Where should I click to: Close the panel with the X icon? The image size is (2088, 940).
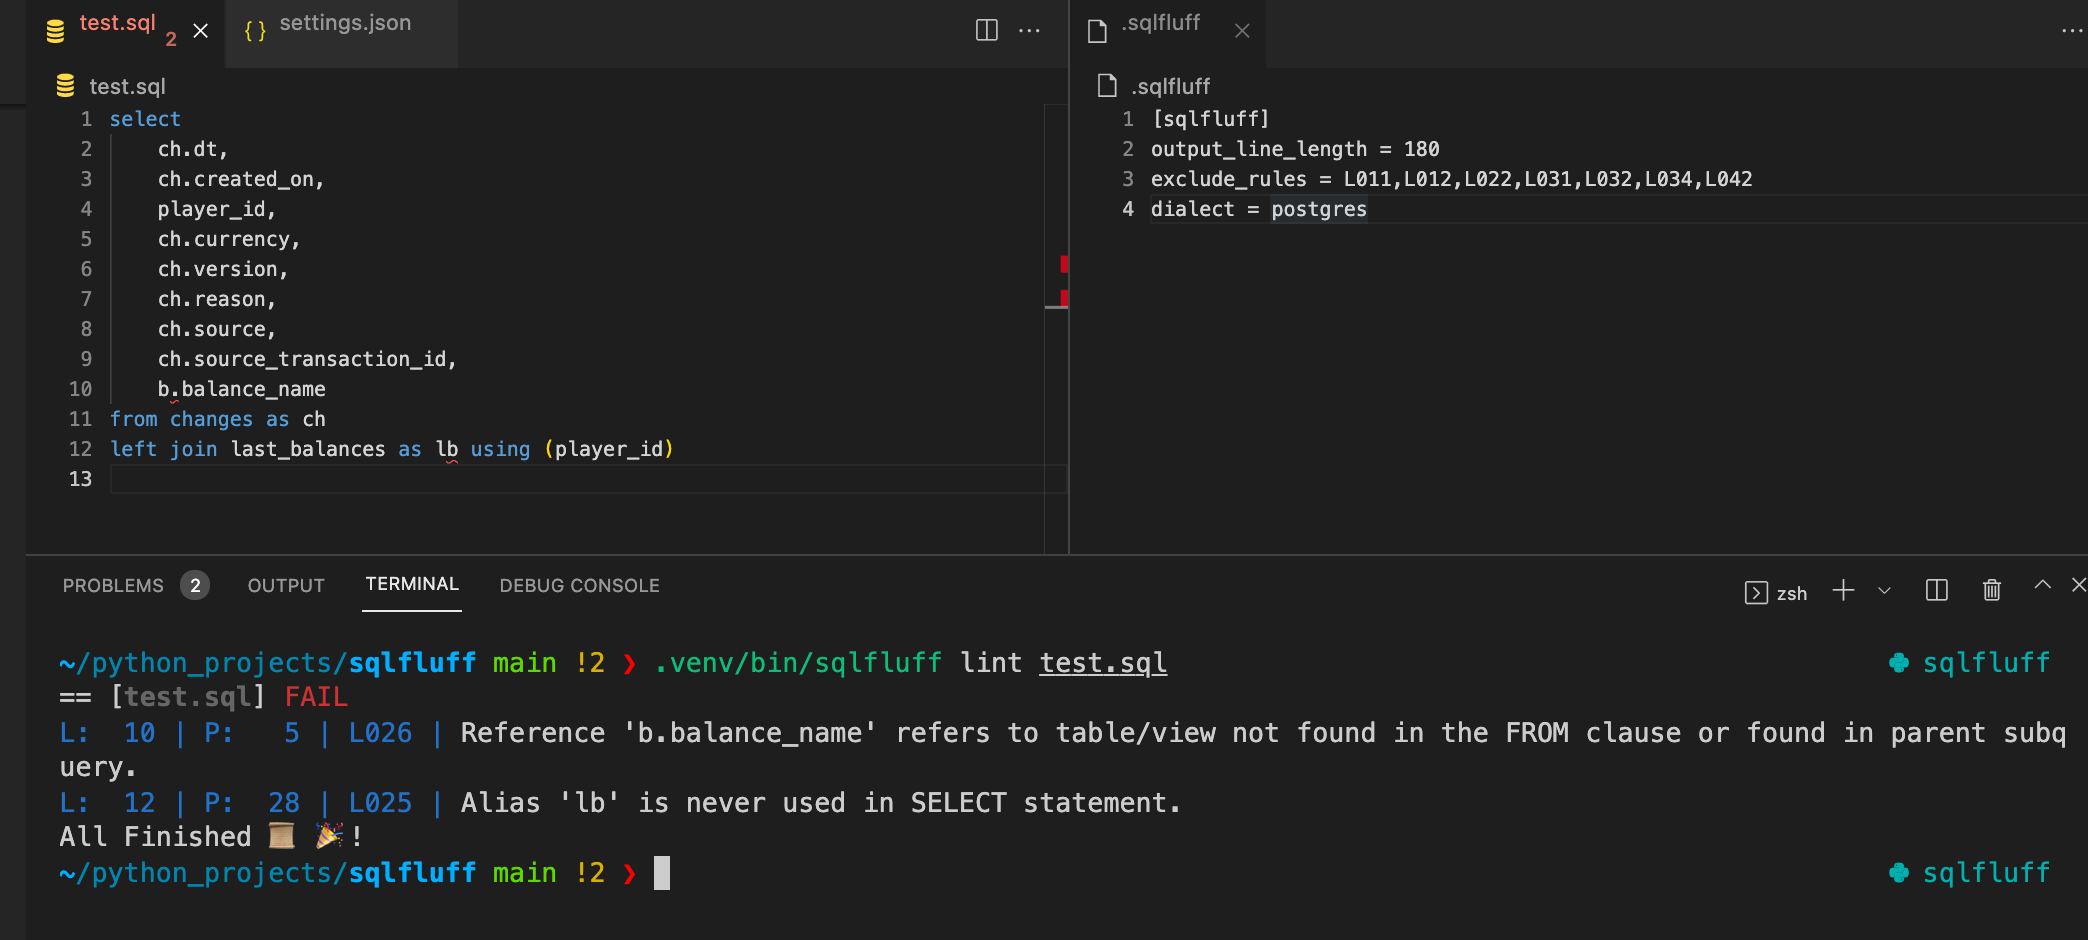pos(2079,585)
